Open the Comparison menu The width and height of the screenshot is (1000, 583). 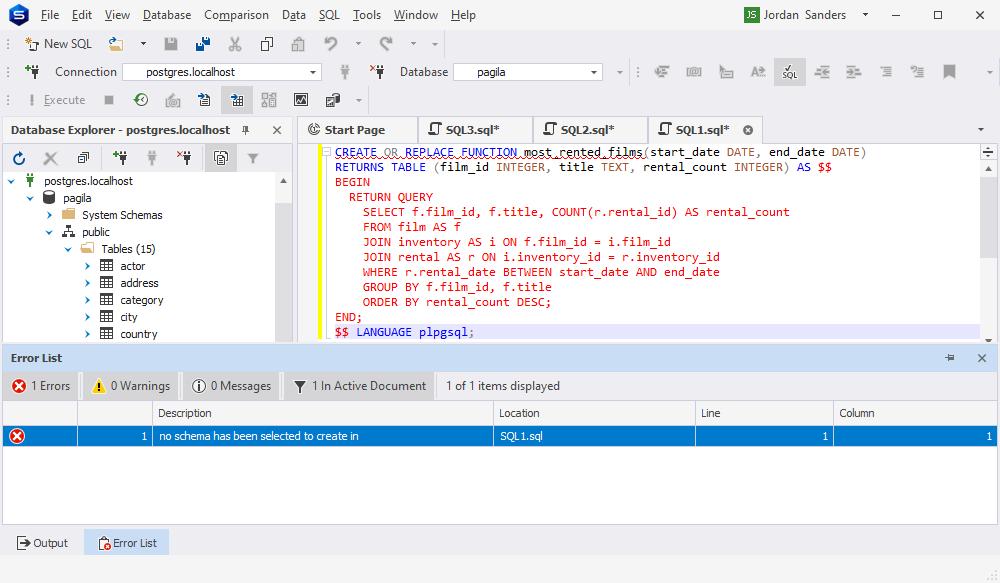tap(236, 15)
